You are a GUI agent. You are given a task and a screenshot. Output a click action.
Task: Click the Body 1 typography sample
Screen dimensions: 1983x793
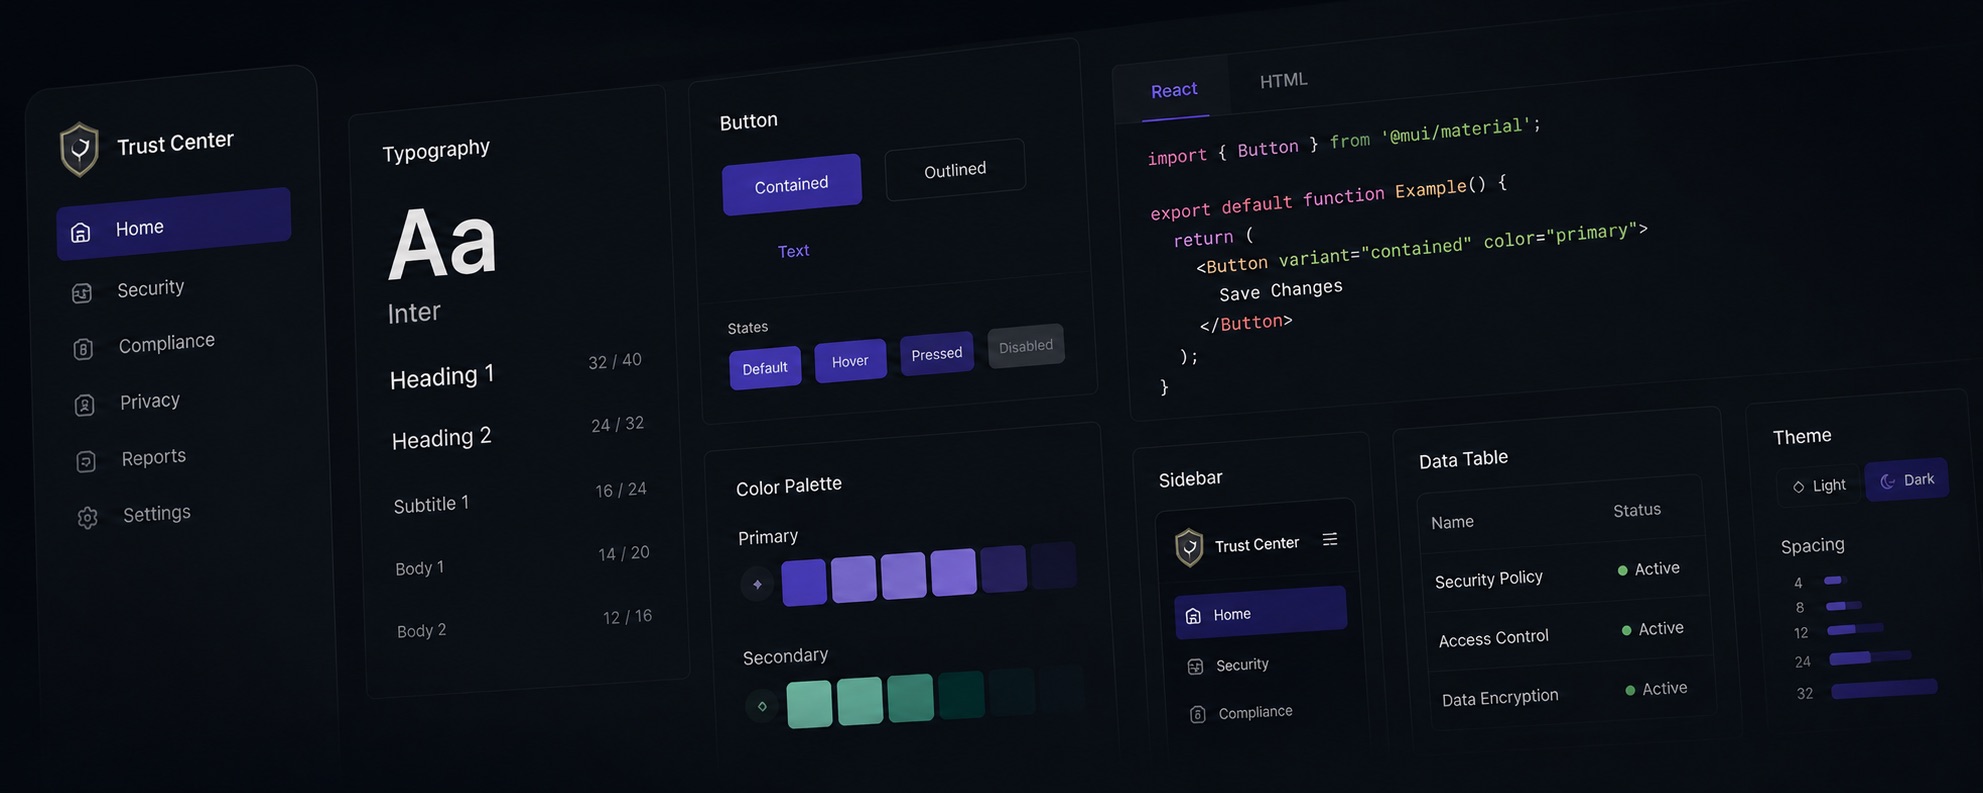[x=419, y=568]
